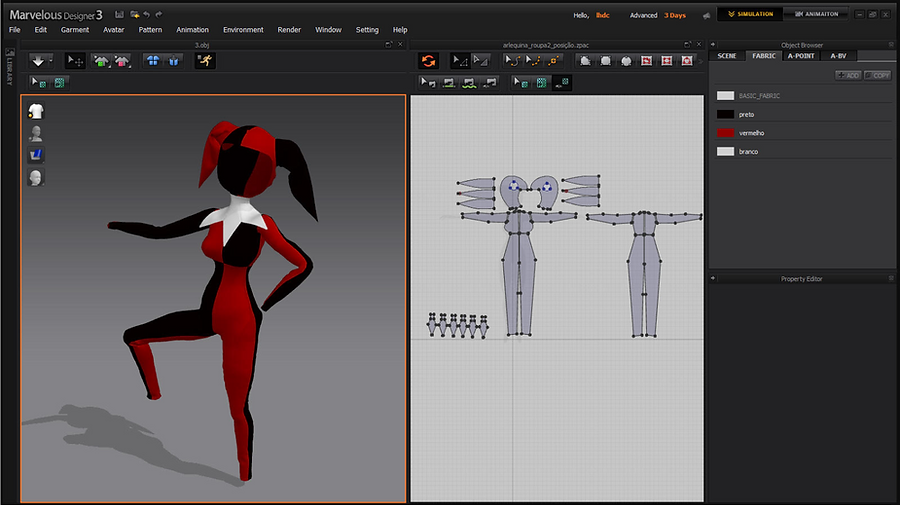Open the avatar head display options
The width and height of the screenshot is (900, 505).
[x=36, y=177]
